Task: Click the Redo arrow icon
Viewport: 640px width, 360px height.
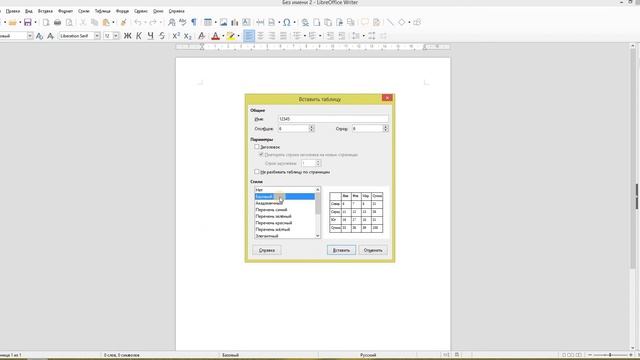Action: tap(153, 22)
